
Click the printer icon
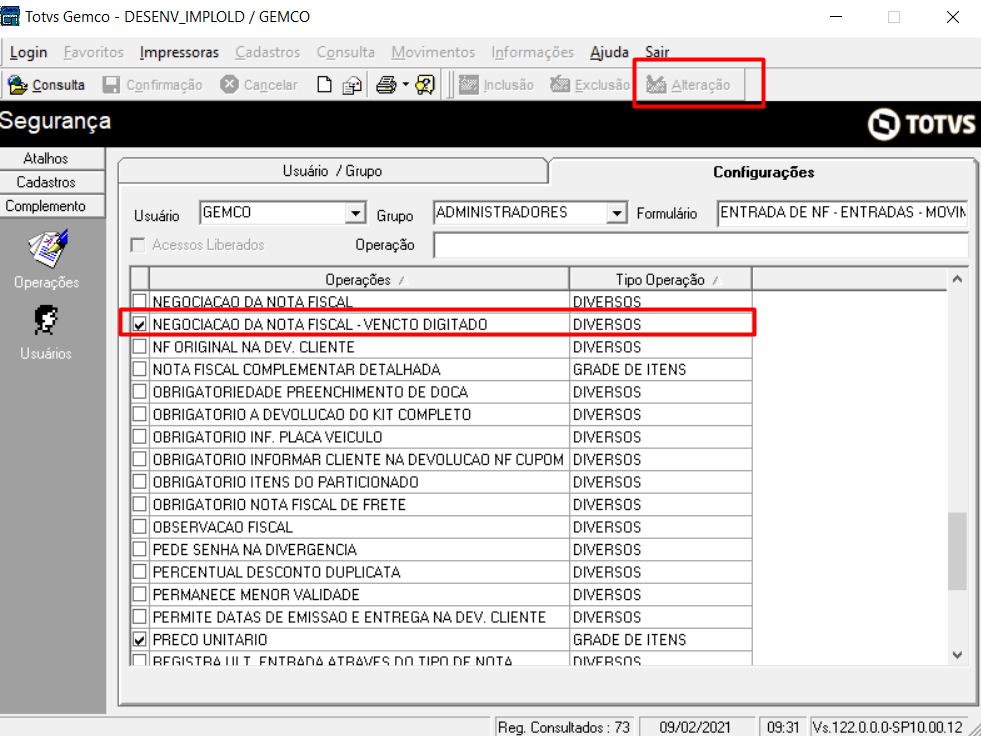pyautogui.click(x=386, y=84)
